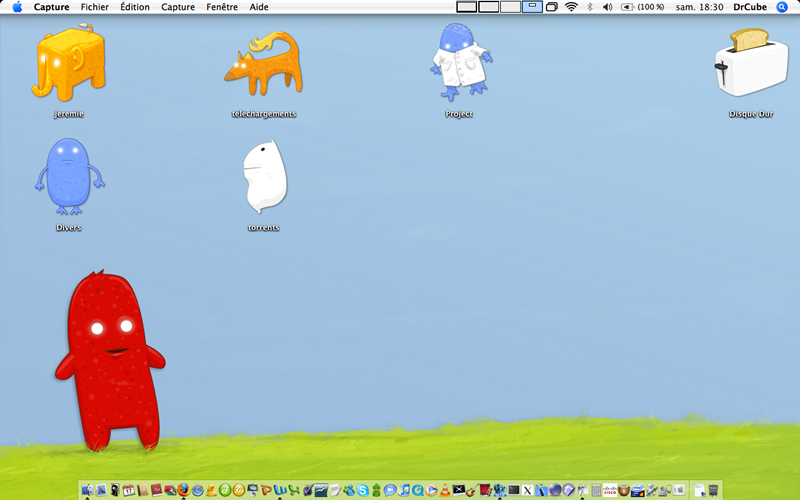Screen dimensions: 800x500
Task: Switch to the first Spaces desktop box
Action: pos(466,7)
